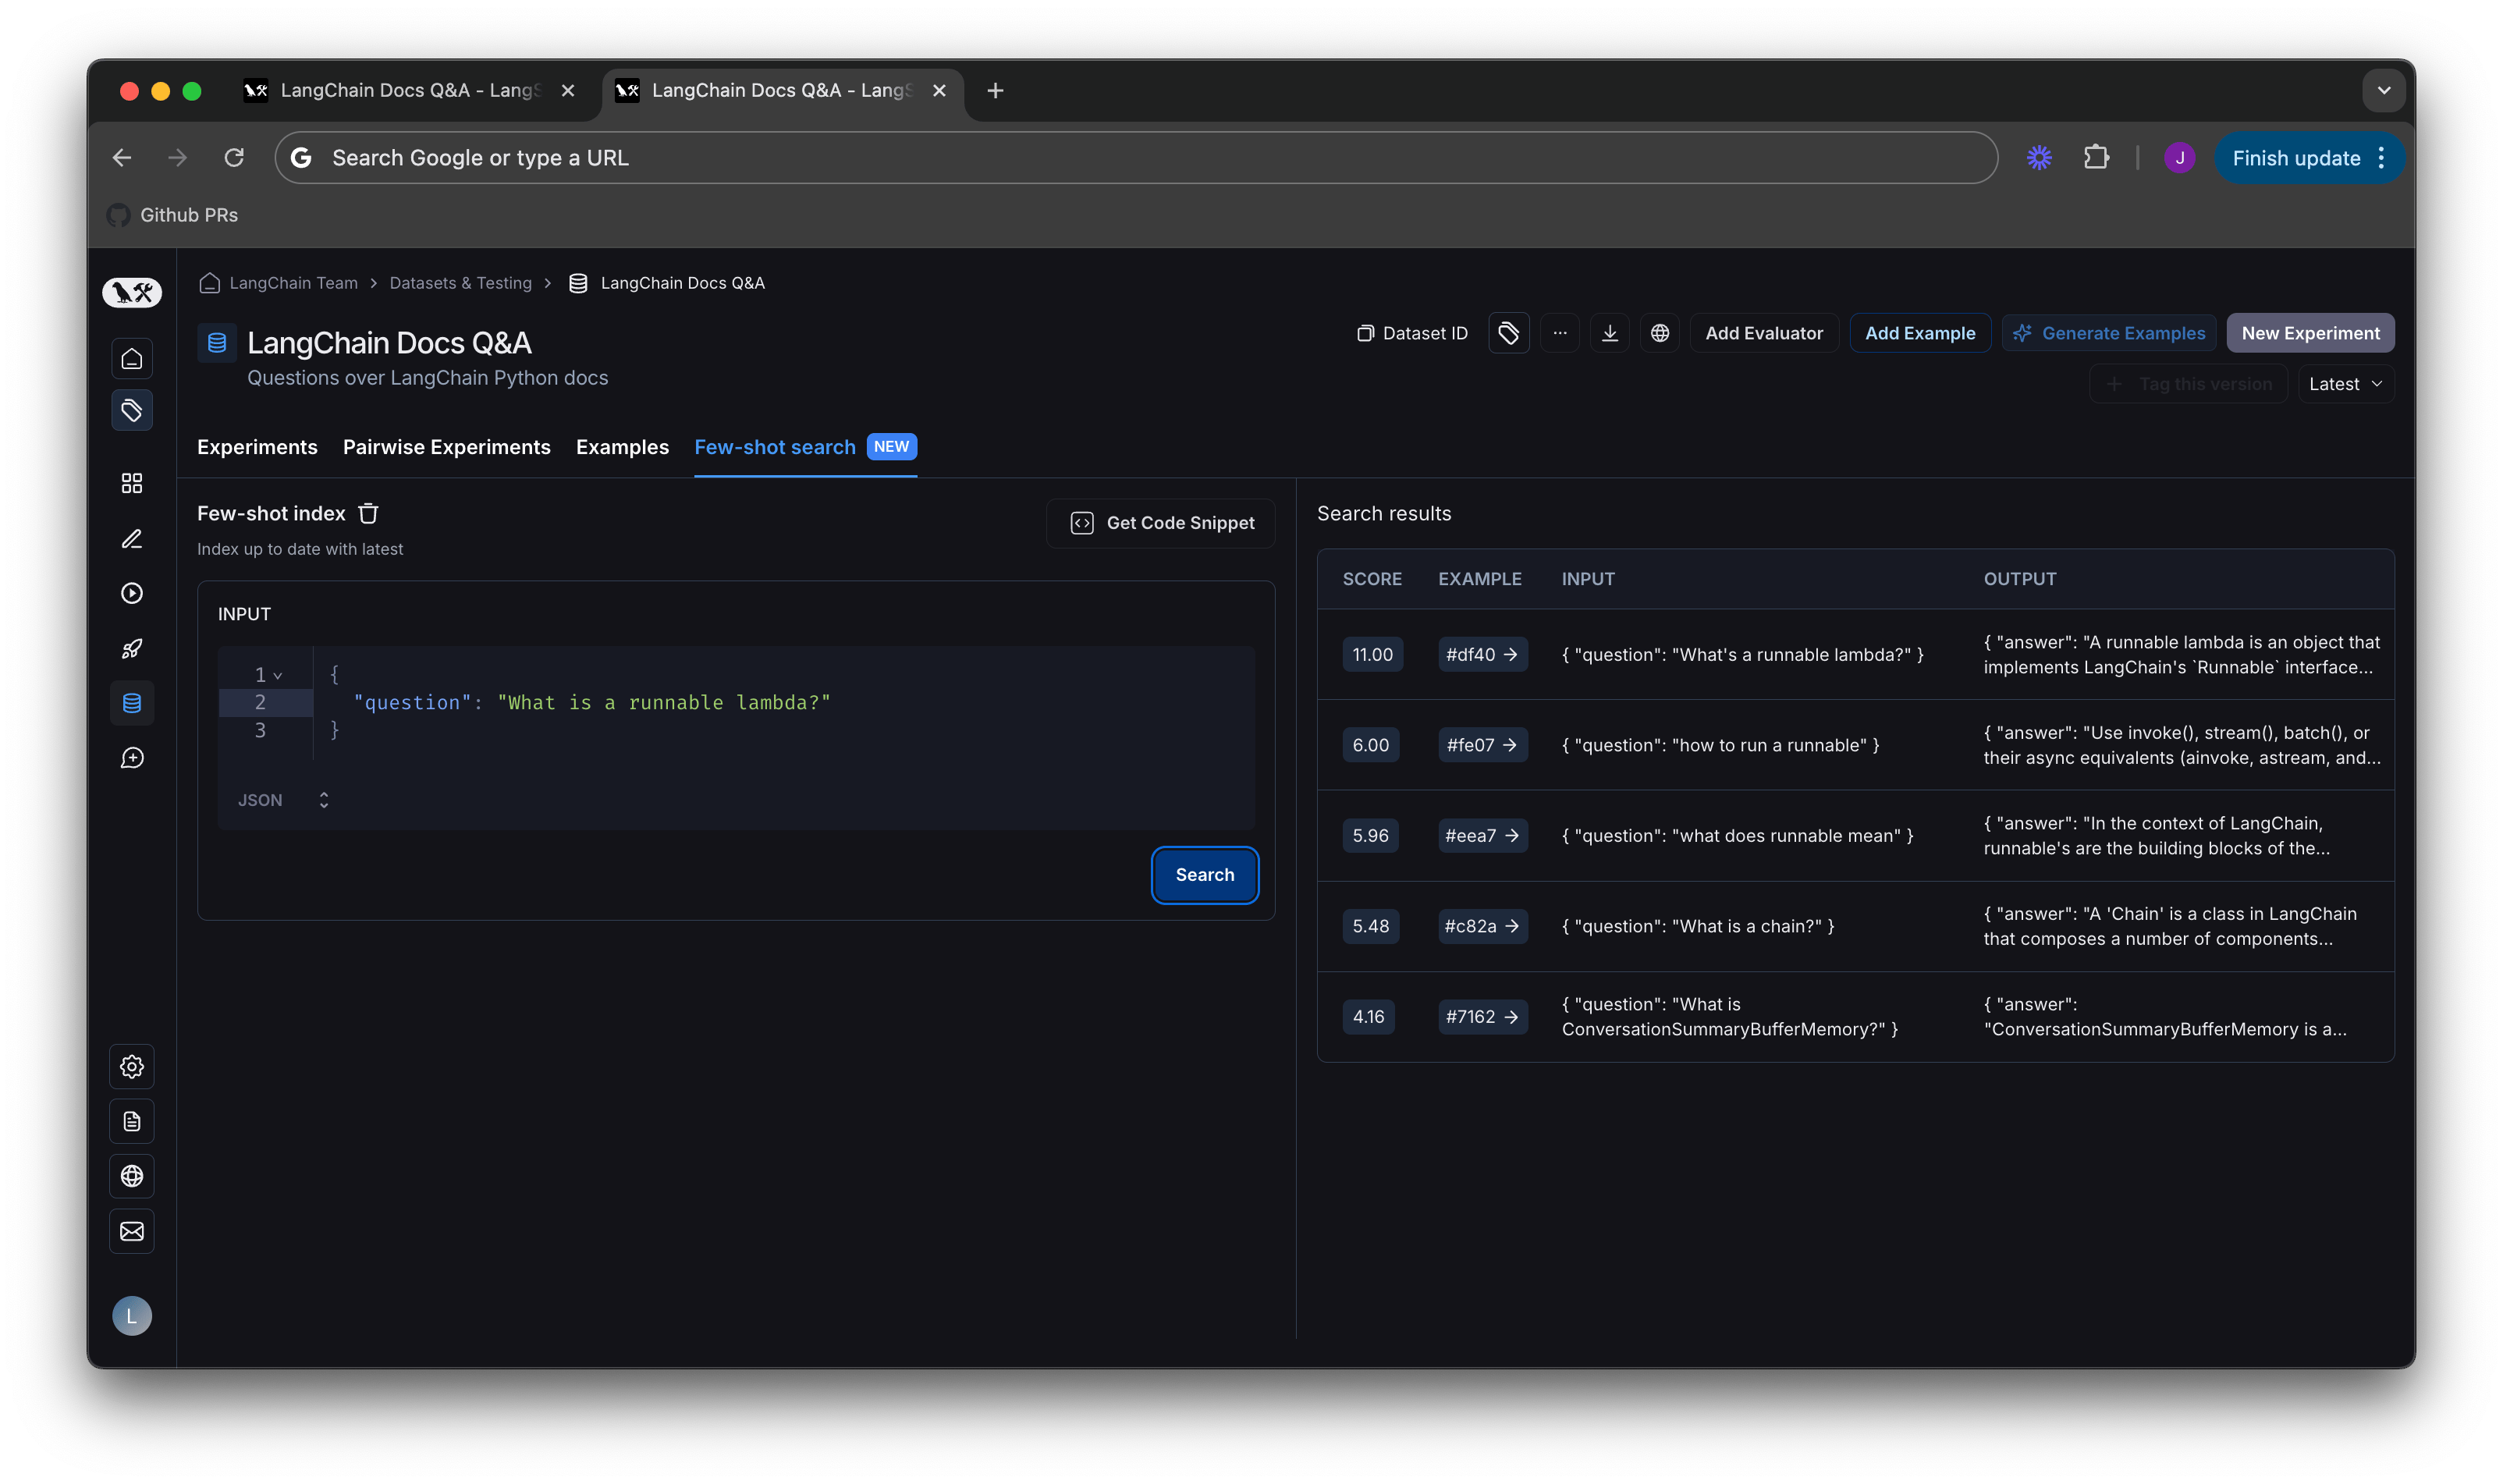This screenshot has height=1484, width=2503.
Task: Open example #eea7
Action: click(x=1482, y=836)
